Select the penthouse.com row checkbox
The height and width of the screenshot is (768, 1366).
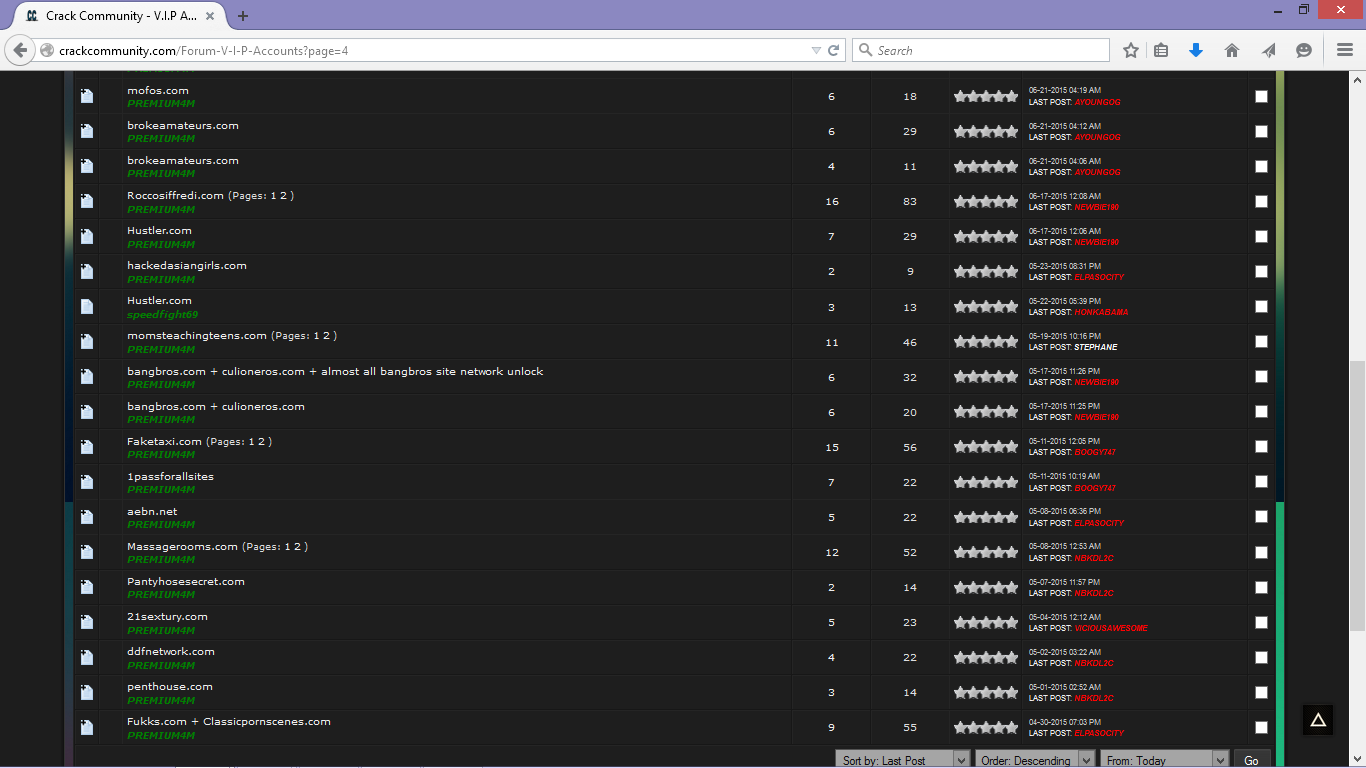coord(1261,692)
